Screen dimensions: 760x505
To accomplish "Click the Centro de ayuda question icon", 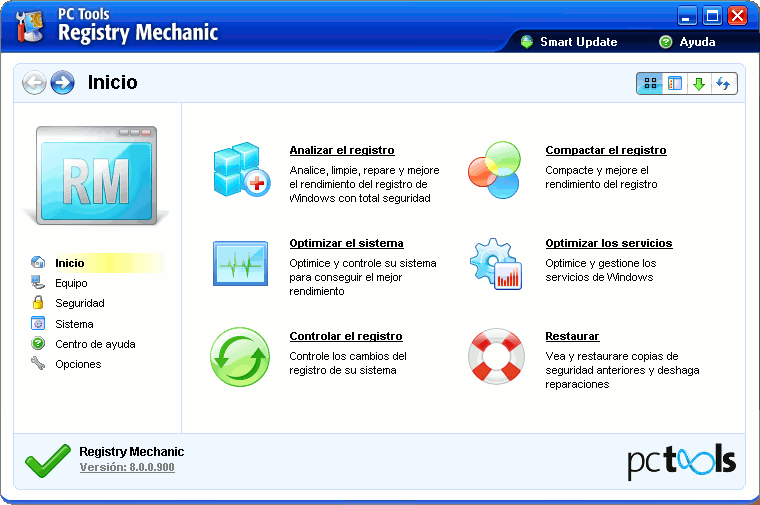I will point(38,344).
